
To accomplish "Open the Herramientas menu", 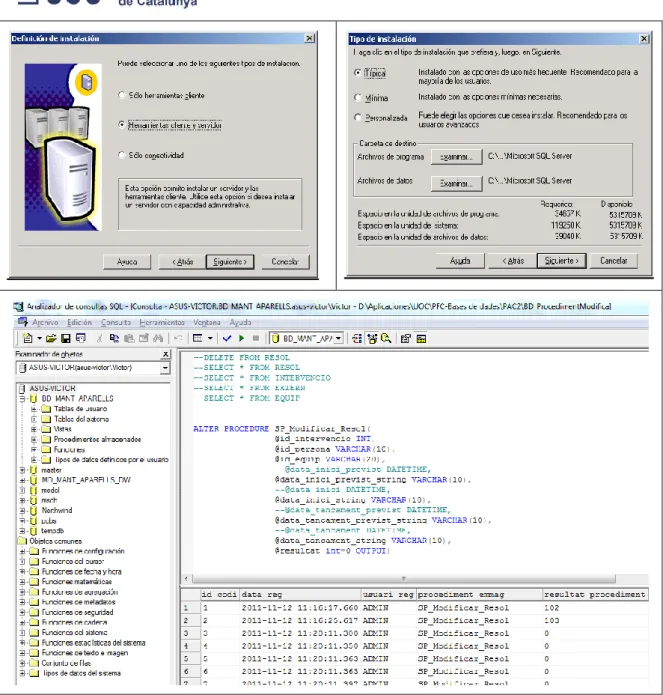I will click(162, 322).
